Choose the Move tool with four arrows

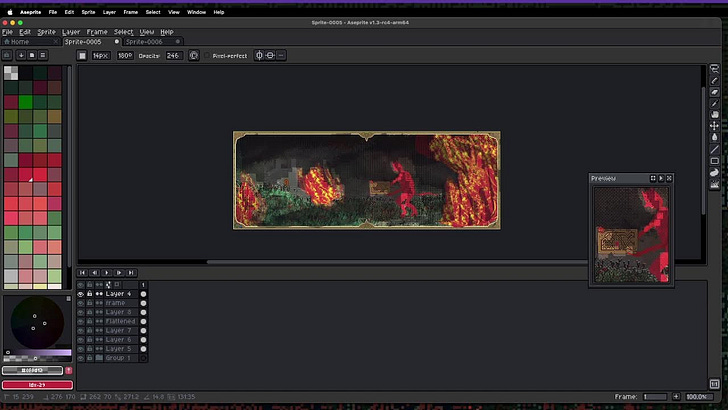click(715, 126)
